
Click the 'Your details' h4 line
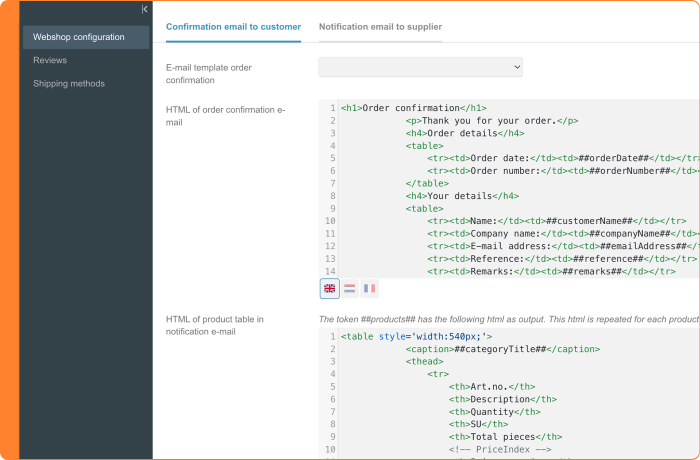tap(462, 196)
